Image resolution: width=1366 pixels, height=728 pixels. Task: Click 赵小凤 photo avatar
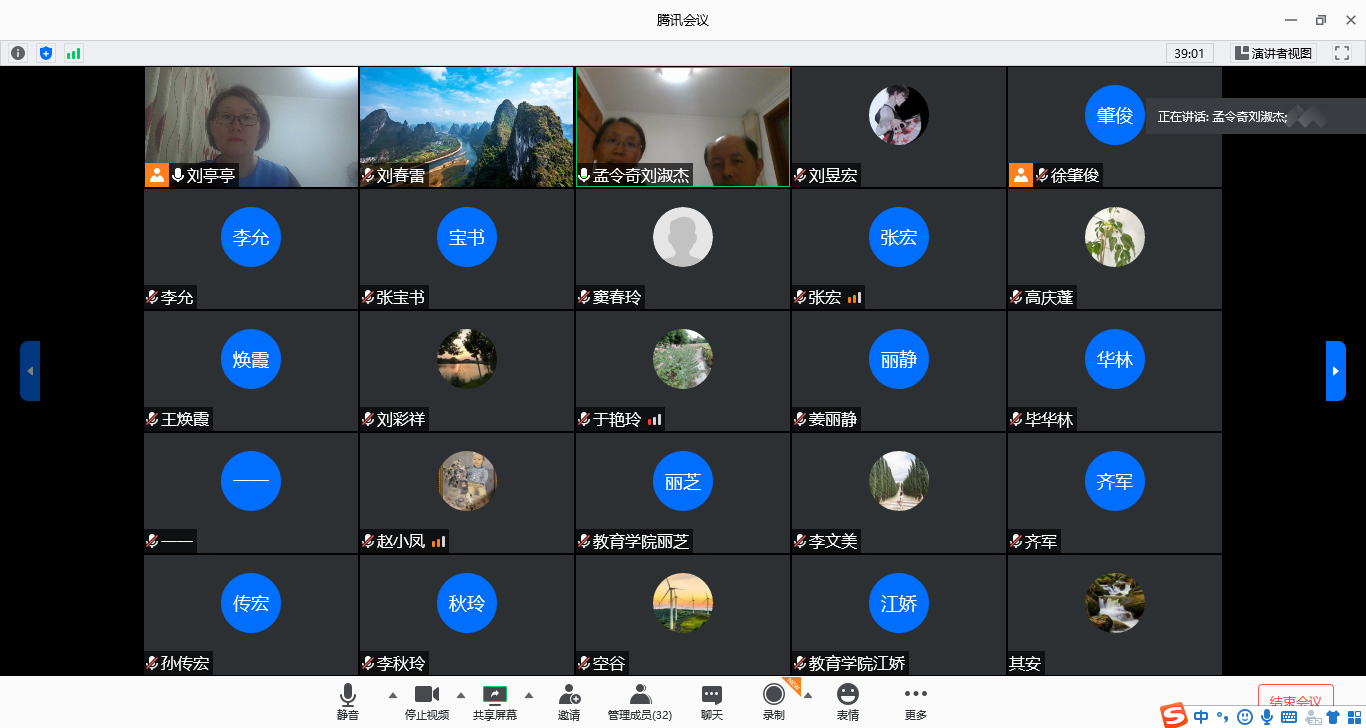pyautogui.click(x=467, y=481)
